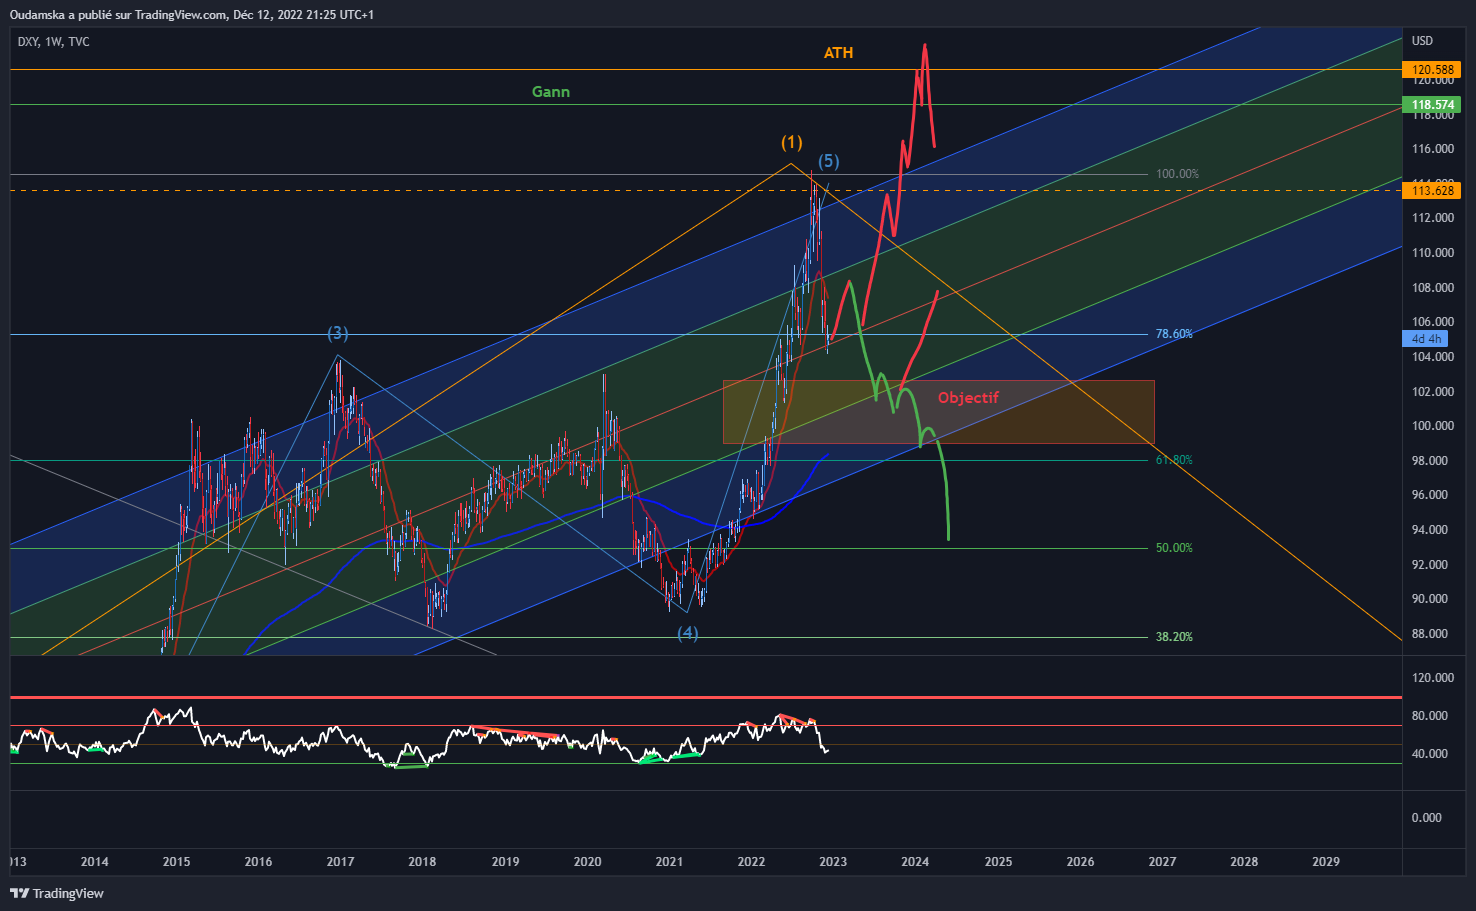1476x911 pixels.
Task: Click the USD currency label on price axis
Action: click(x=1422, y=41)
